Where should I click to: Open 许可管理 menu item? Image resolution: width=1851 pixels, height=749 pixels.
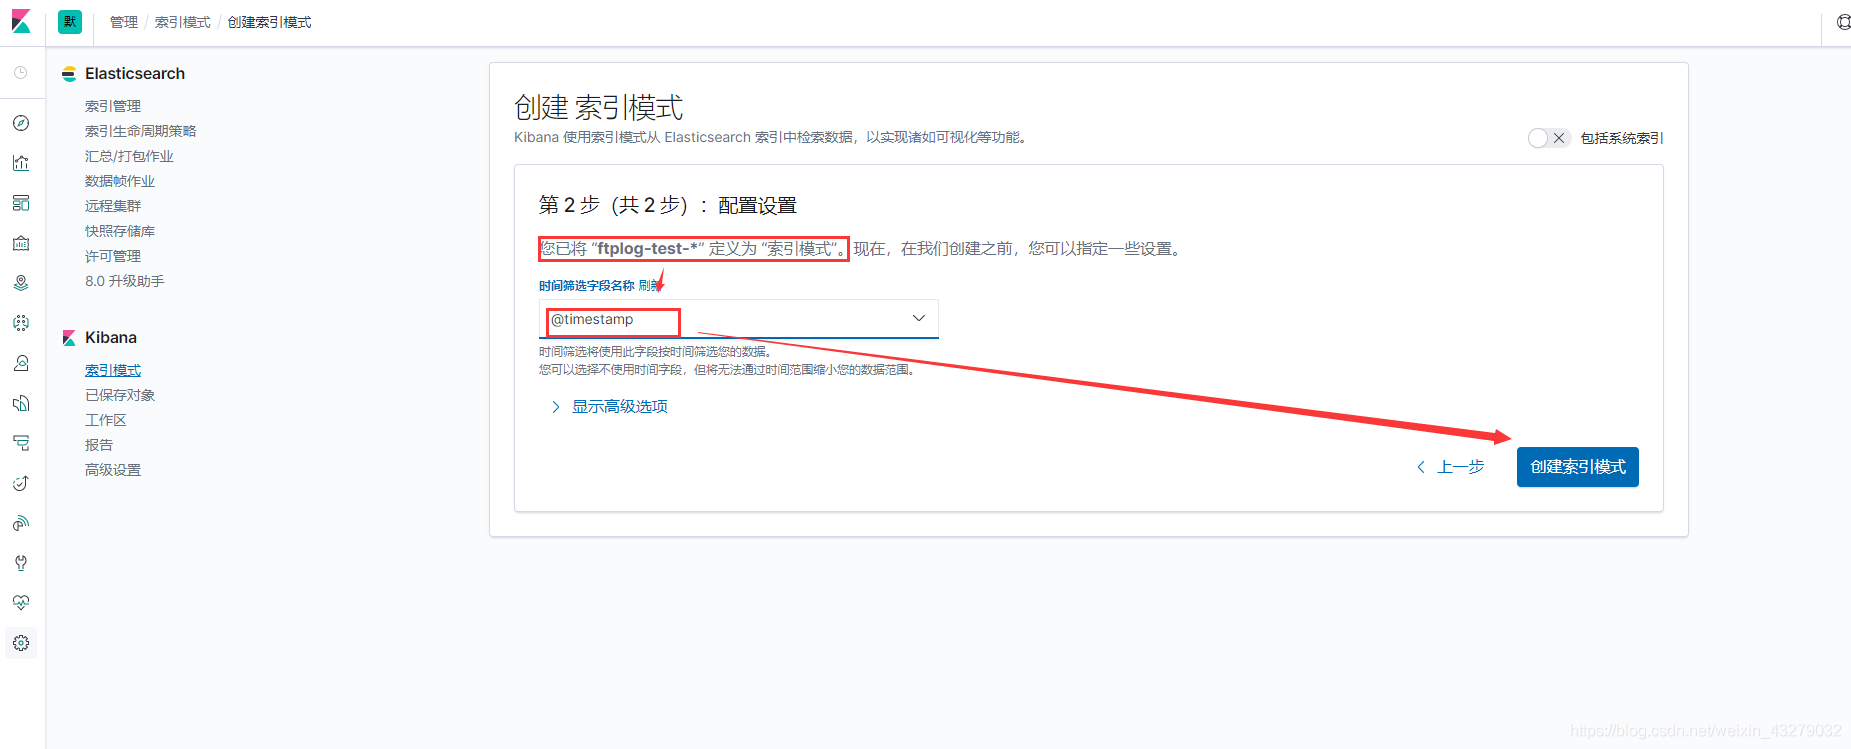[113, 256]
